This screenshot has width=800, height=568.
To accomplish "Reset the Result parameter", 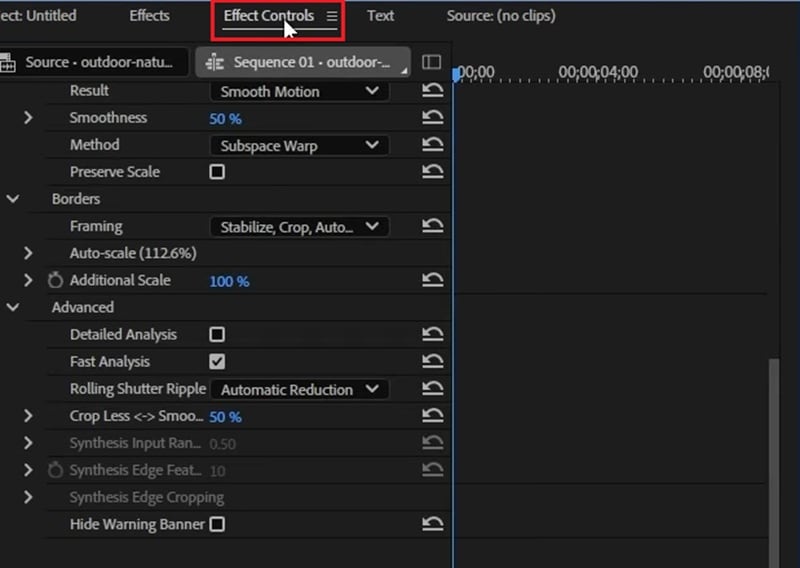I will (432, 90).
